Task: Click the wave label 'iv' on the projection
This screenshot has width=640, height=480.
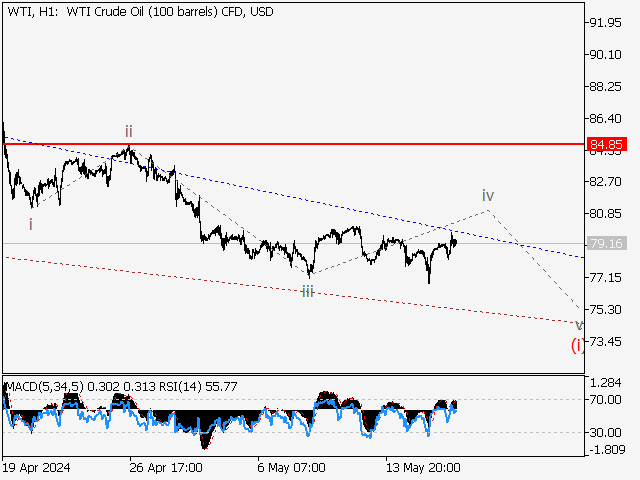Action: pos(488,196)
